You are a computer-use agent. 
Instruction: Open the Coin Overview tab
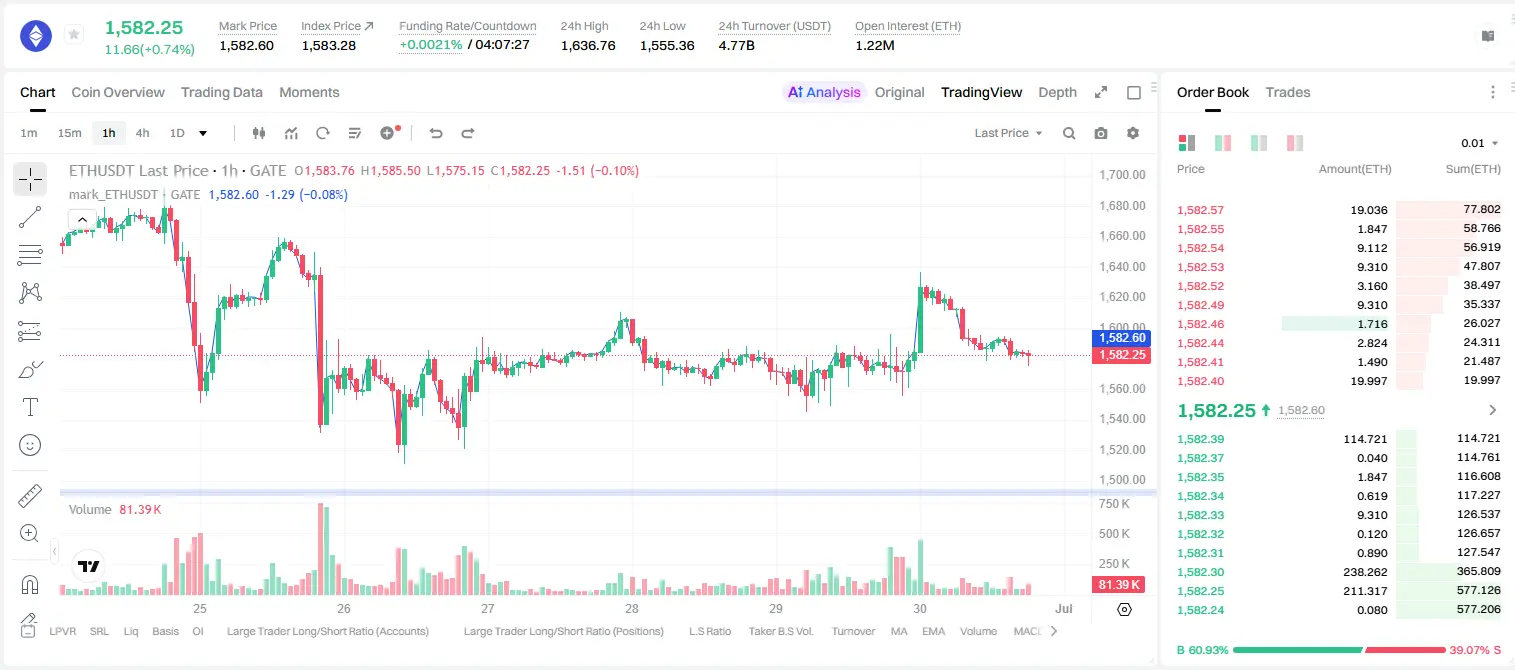[118, 92]
